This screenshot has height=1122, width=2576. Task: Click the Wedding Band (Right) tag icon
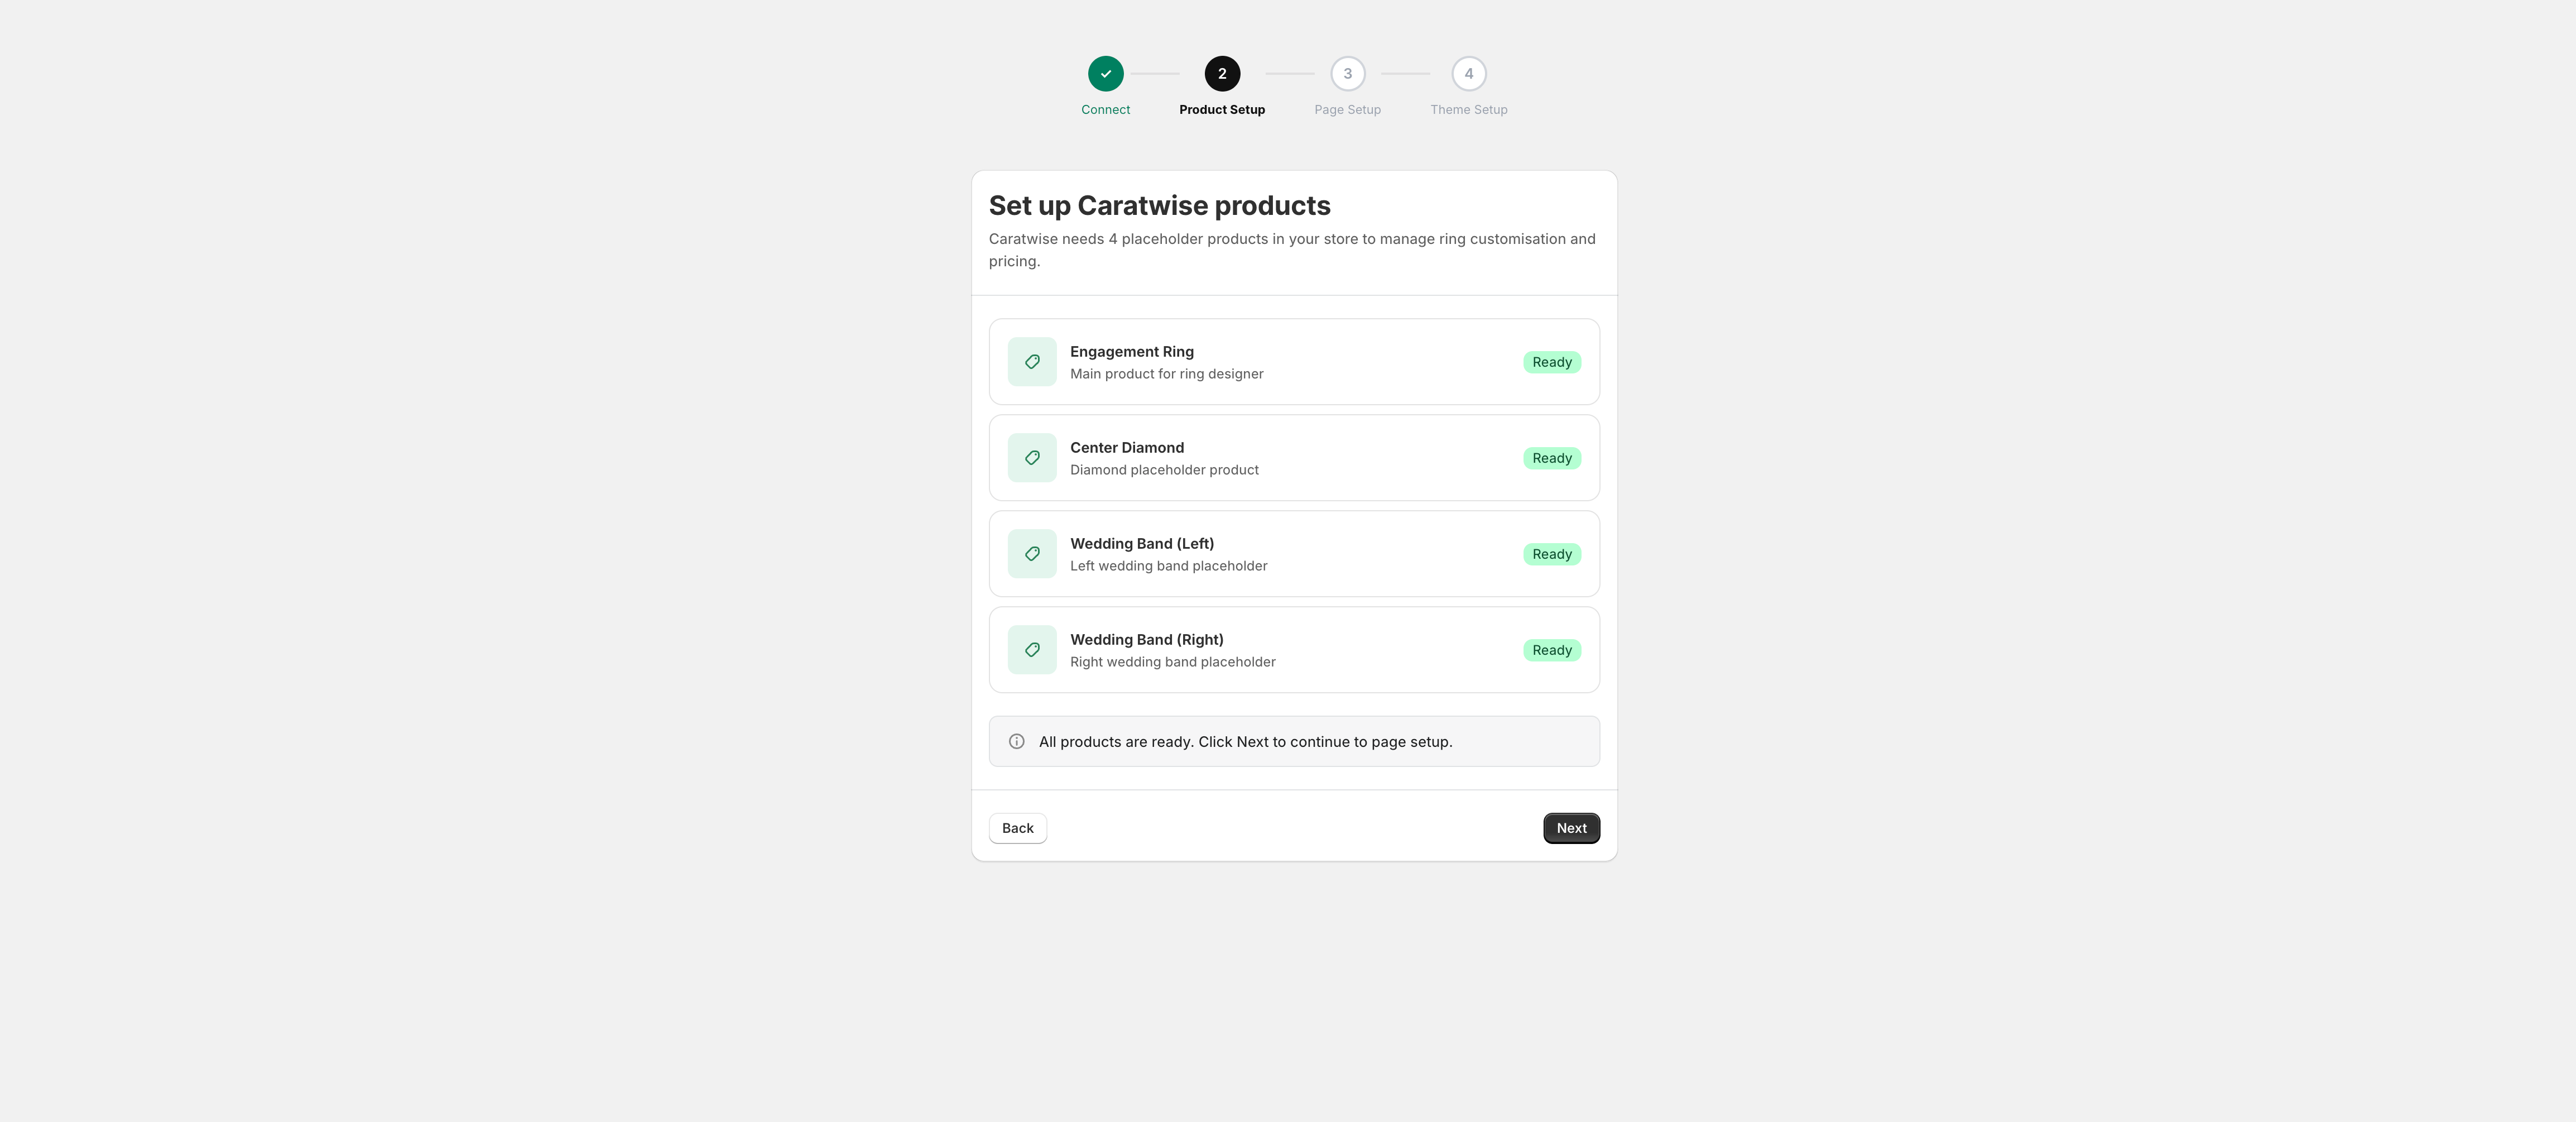(x=1032, y=650)
